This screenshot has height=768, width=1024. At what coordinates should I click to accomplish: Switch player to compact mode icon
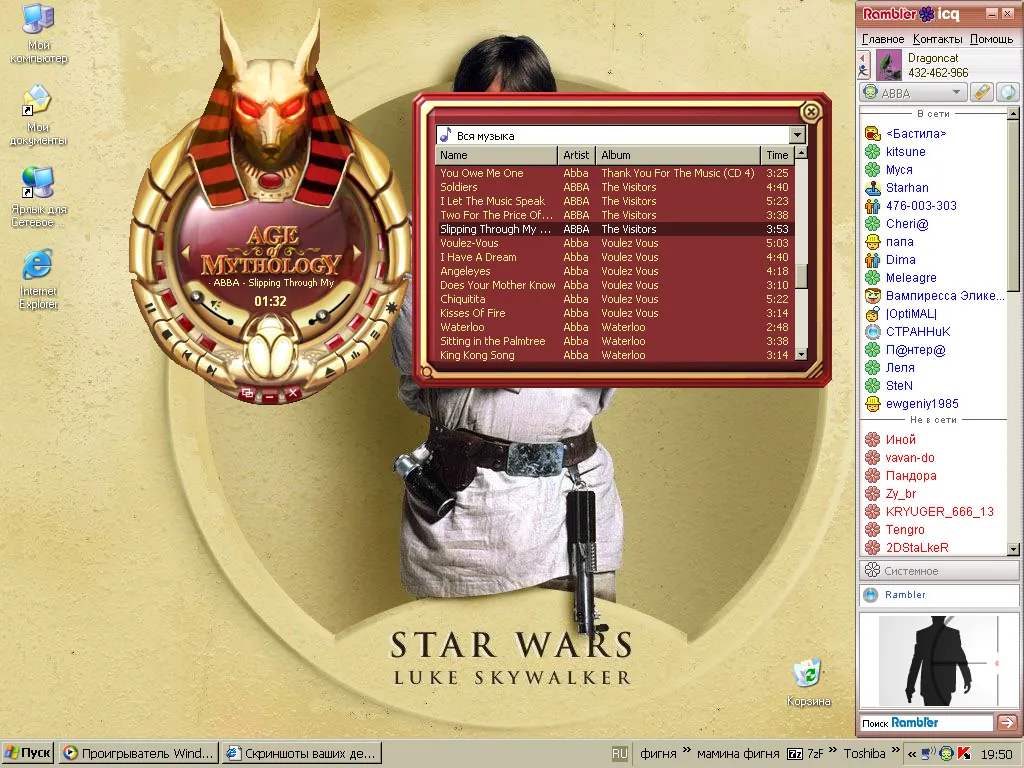pyautogui.click(x=247, y=393)
